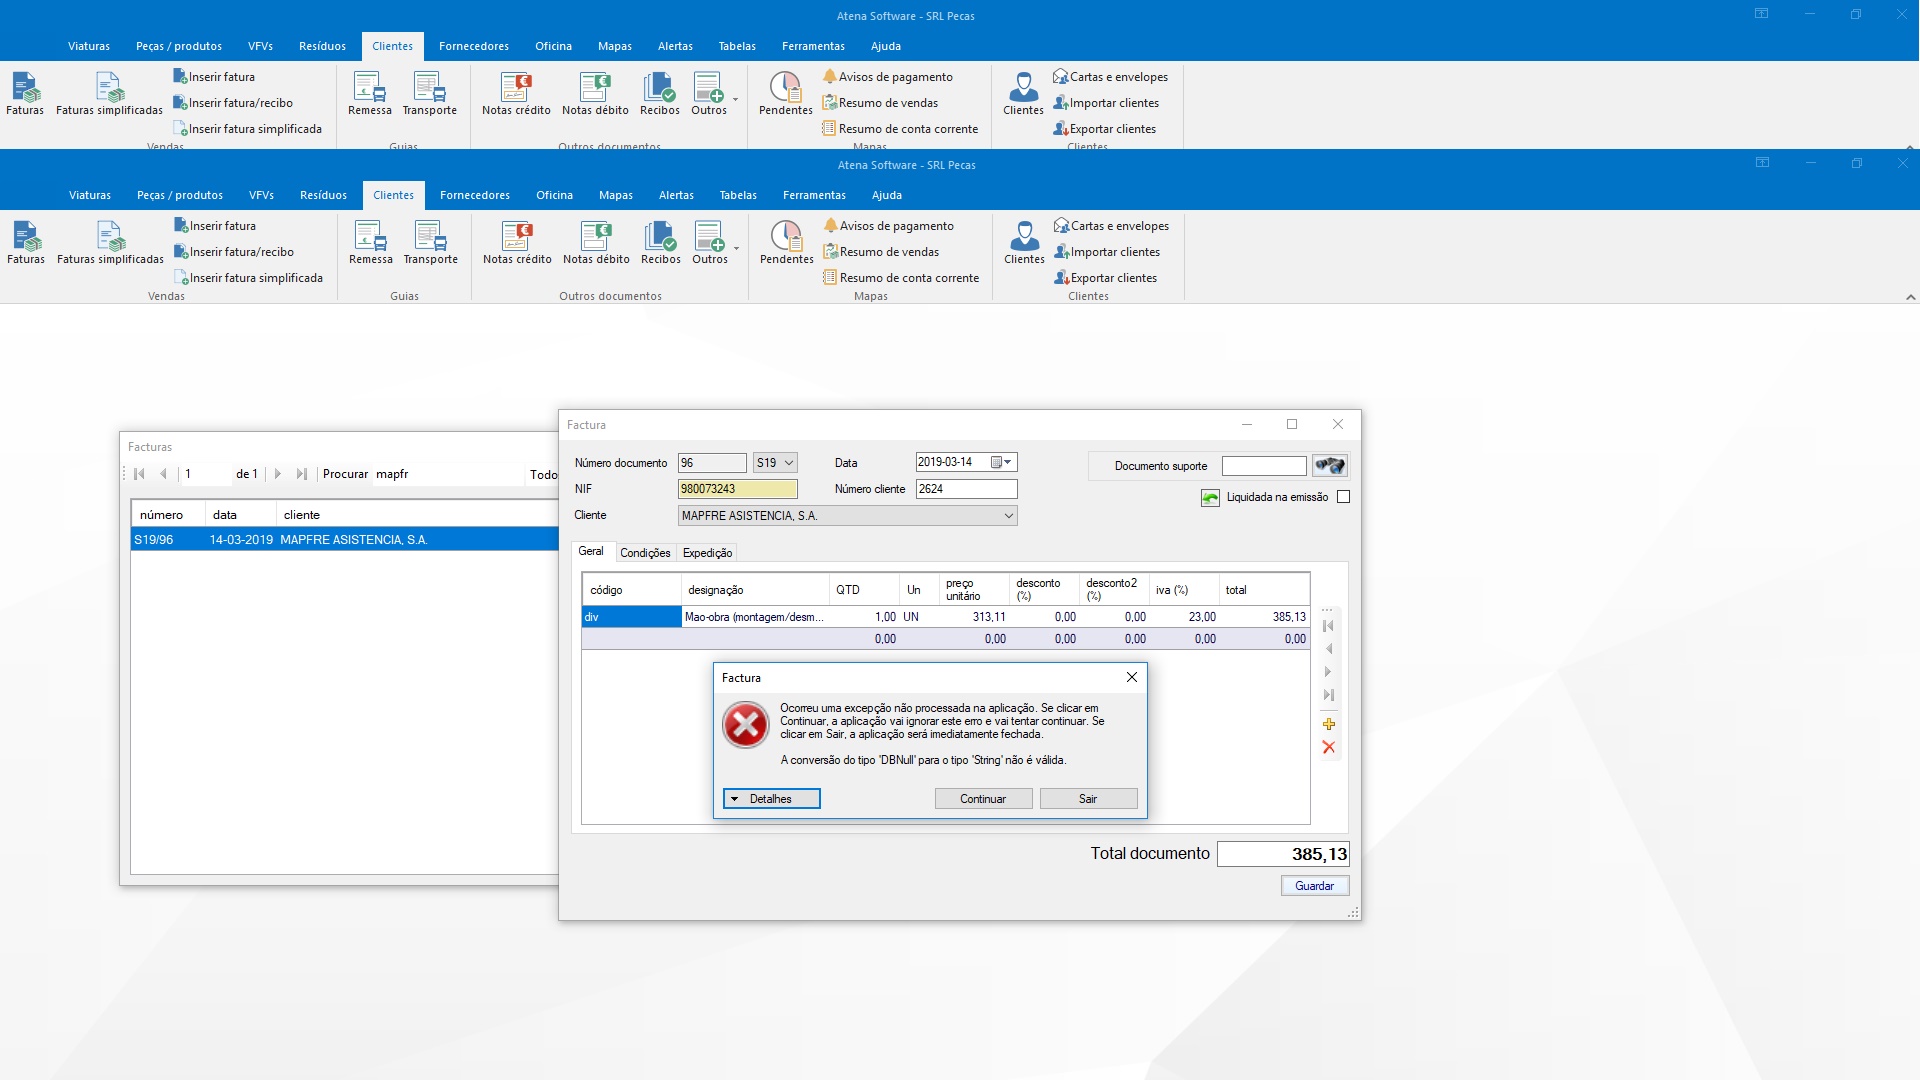Open the S19 series dropdown

point(789,463)
